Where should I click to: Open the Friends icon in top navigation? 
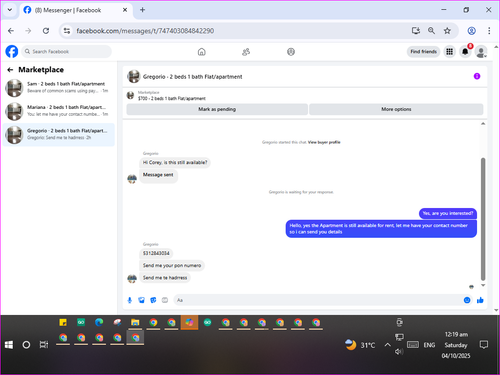pos(246,52)
